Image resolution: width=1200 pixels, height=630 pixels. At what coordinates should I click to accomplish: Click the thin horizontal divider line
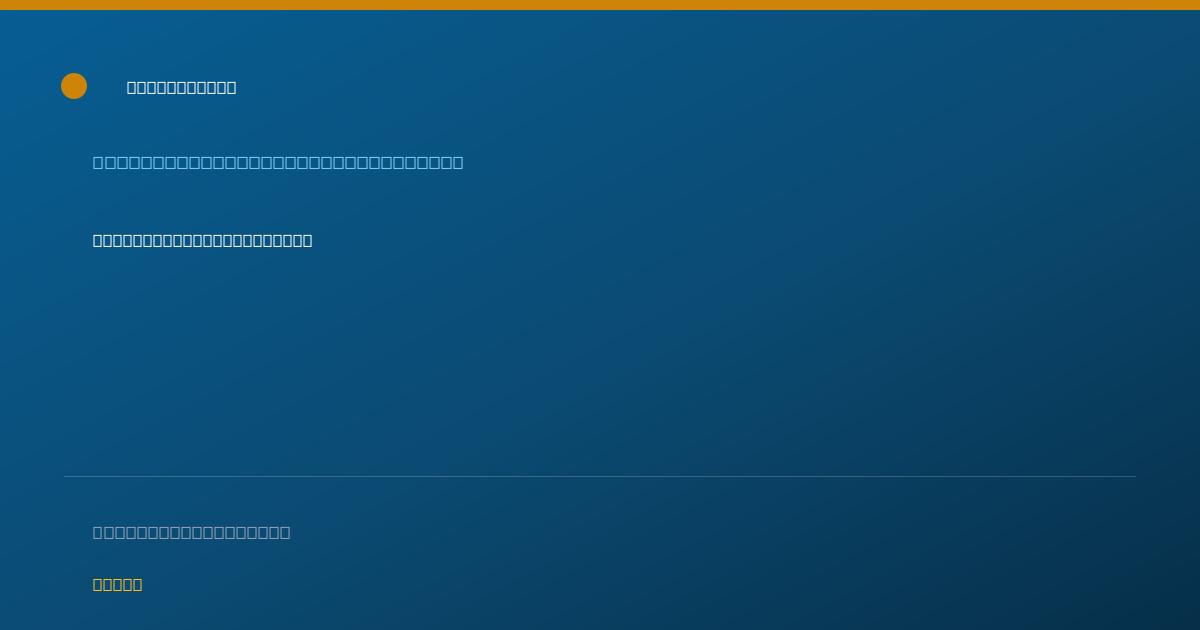(600, 476)
